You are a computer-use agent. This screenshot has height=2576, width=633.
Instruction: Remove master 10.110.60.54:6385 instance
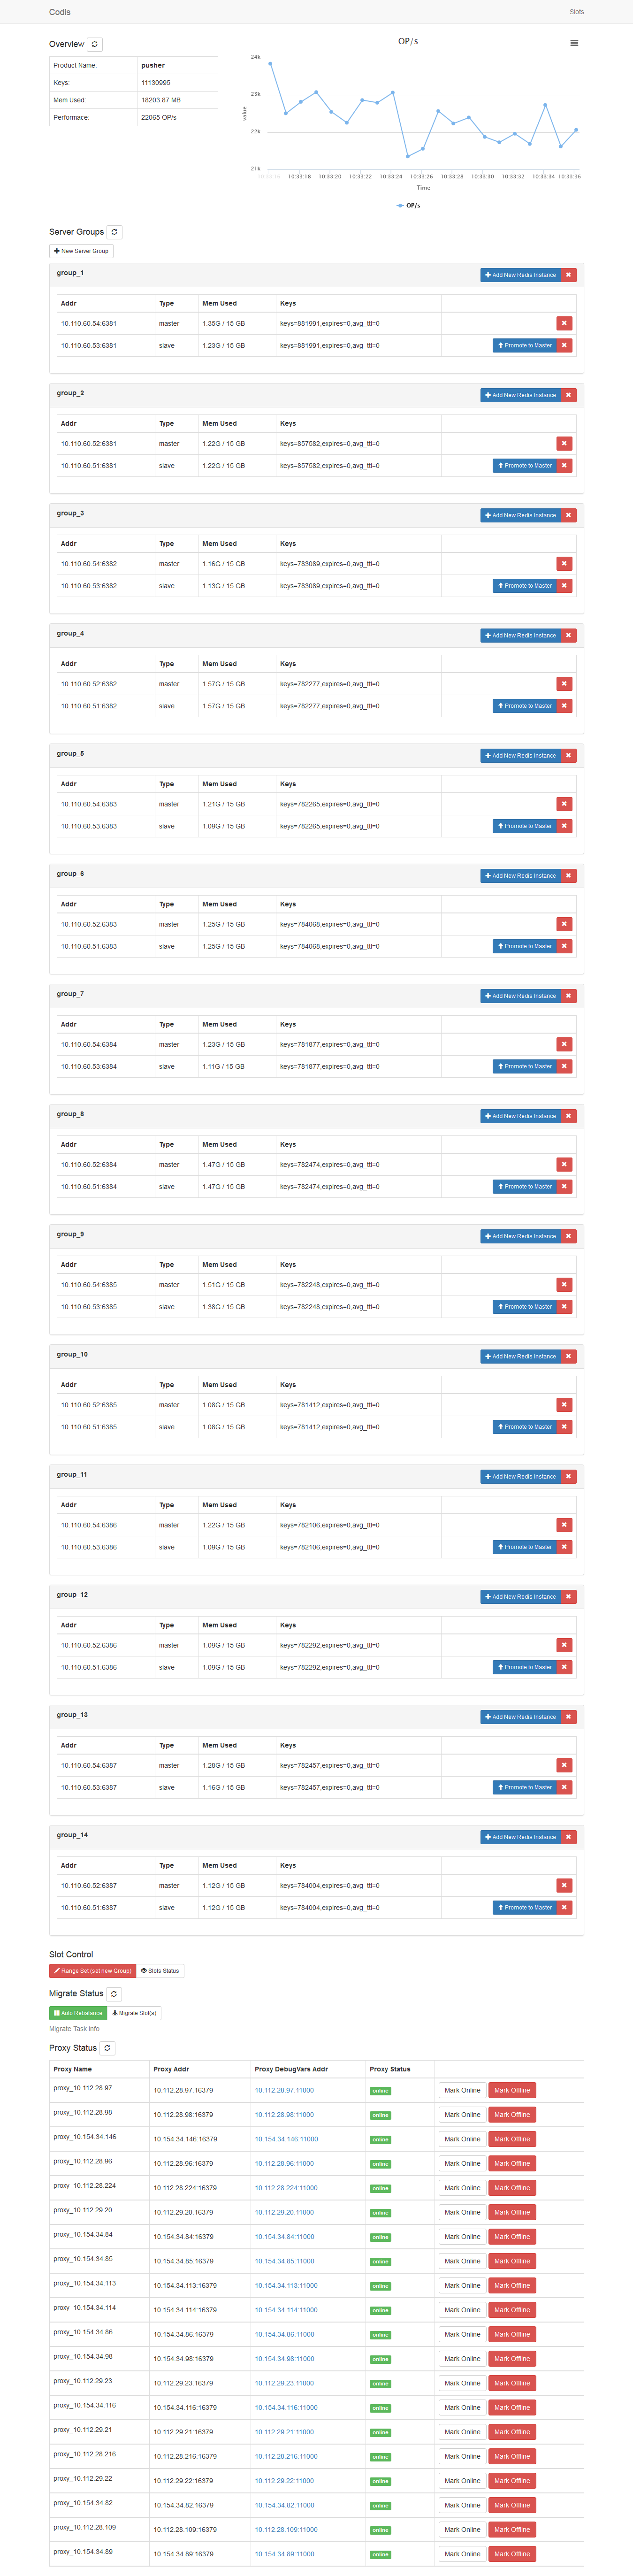click(564, 1285)
